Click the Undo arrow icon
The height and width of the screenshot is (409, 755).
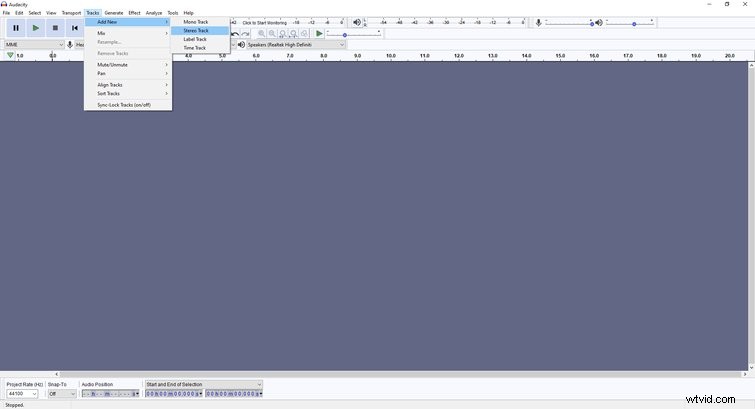(x=235, y=34)
